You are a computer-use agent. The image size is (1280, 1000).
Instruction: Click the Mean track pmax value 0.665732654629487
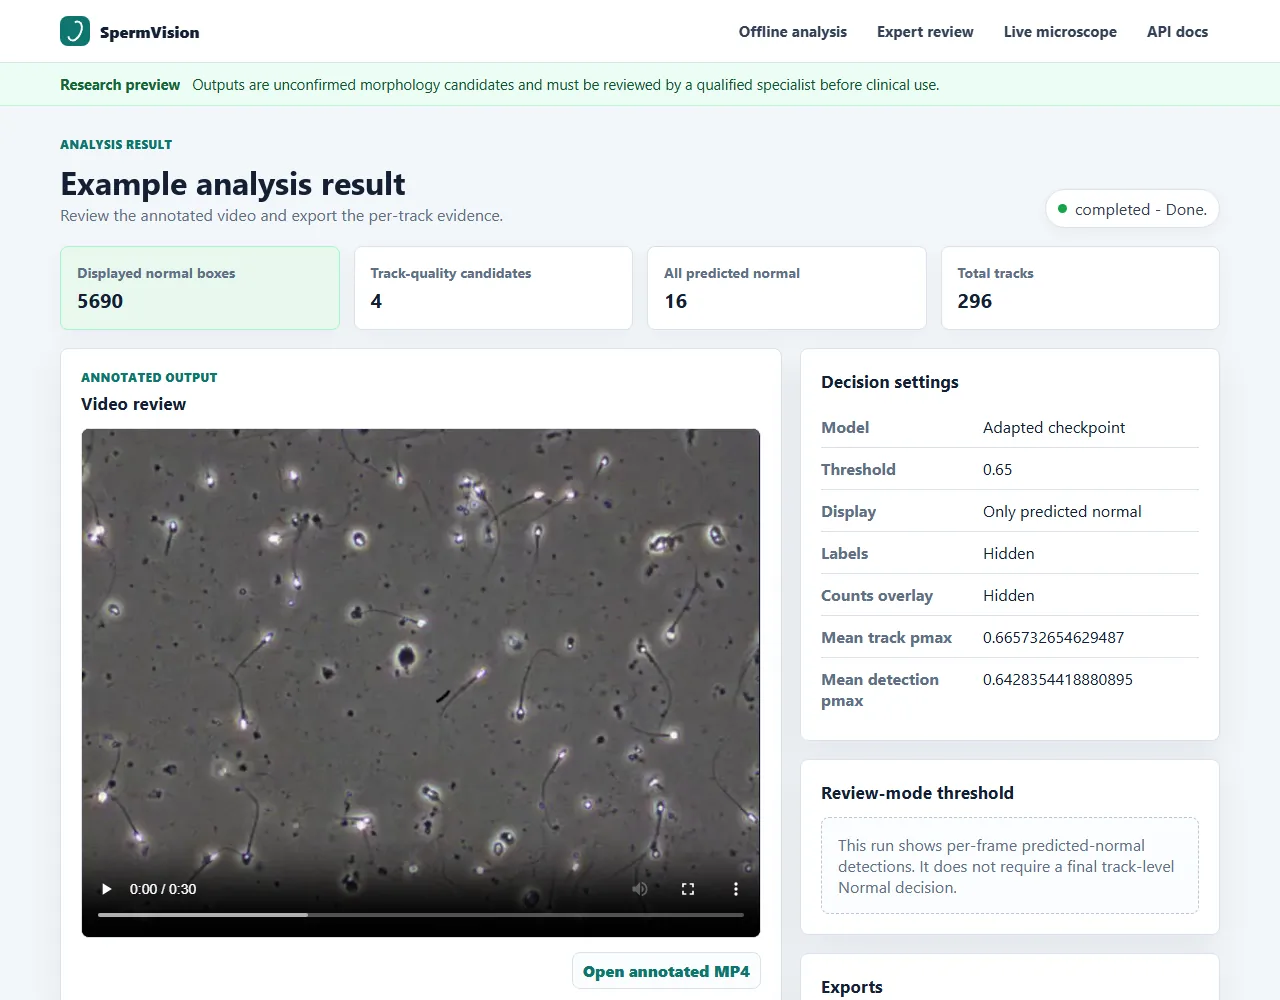pyautogui.click(x=1053, y=637)
